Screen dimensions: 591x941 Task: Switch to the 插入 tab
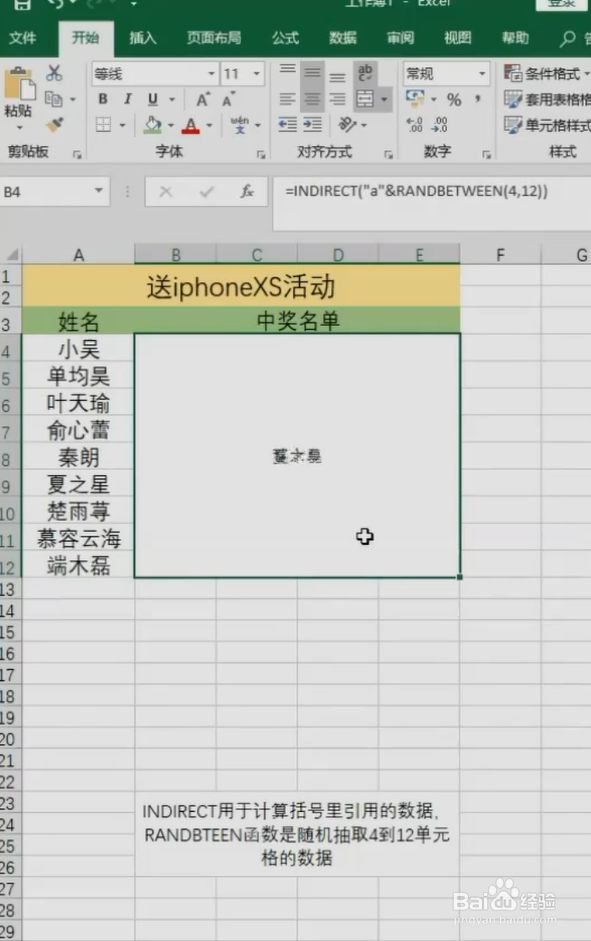[143, 38]
